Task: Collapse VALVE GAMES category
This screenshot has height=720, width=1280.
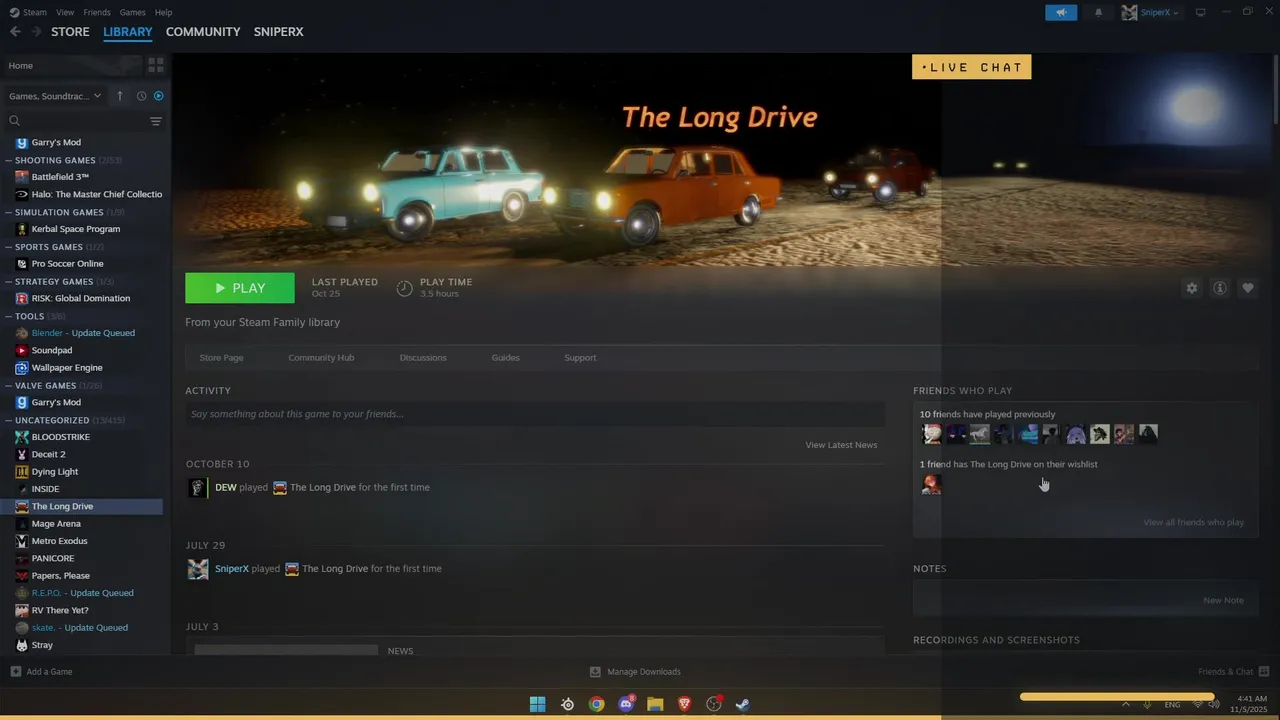Action: (x=9, y=385)
